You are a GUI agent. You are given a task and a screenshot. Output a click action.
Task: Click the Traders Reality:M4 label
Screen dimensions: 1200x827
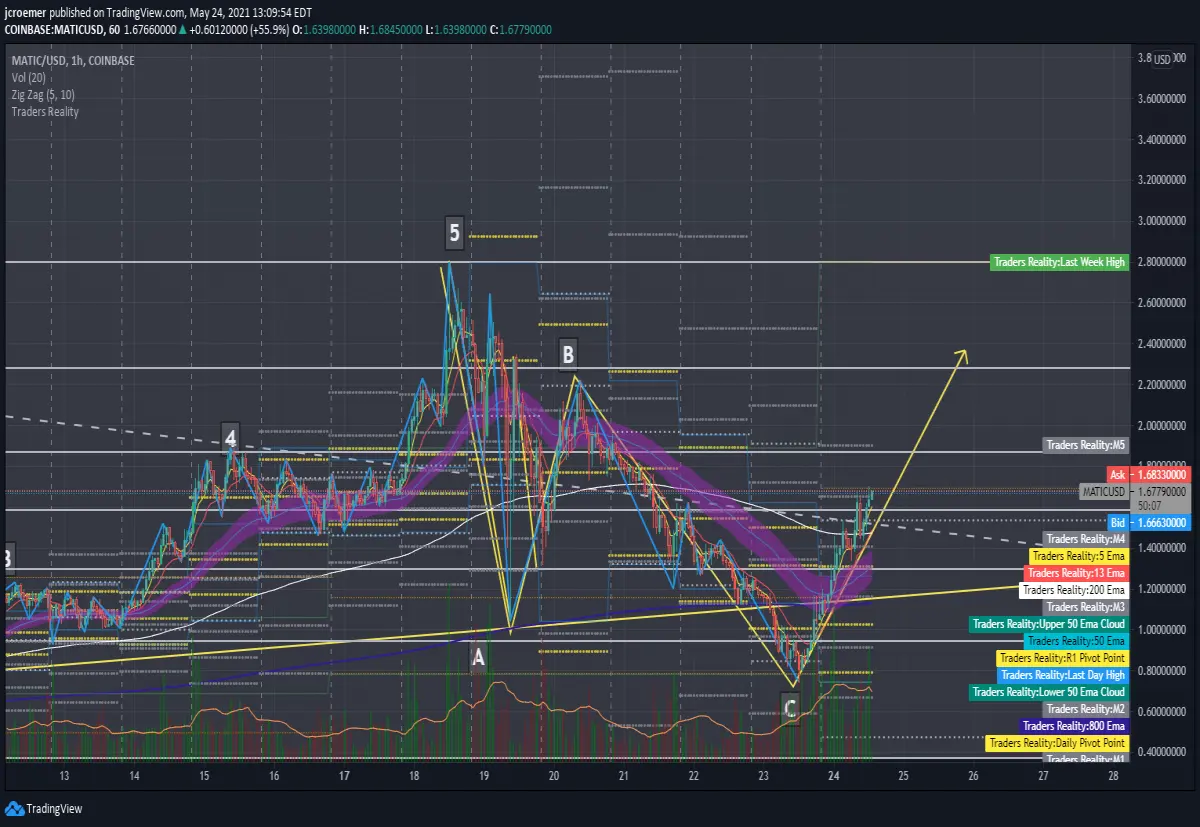(x=1086, y=539)
